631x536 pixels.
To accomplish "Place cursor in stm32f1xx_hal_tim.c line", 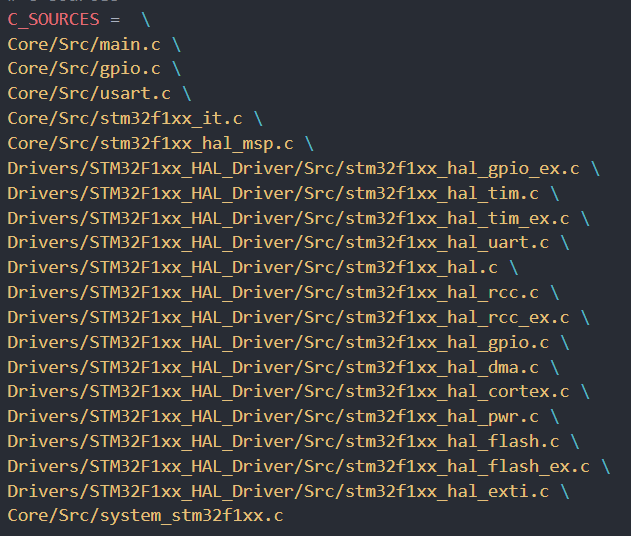I will (273, 194).
